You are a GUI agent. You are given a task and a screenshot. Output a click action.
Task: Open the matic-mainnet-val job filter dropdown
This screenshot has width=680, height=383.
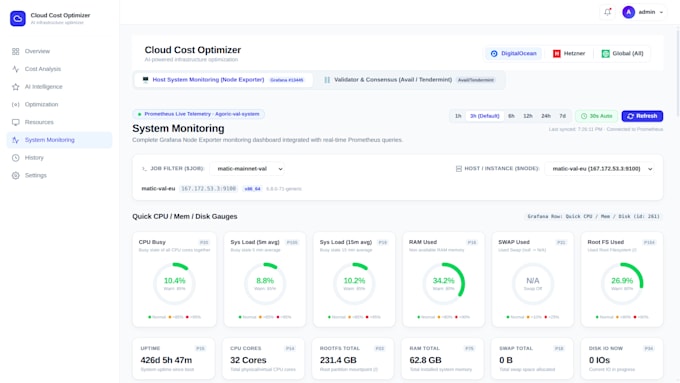click(247, 169)
